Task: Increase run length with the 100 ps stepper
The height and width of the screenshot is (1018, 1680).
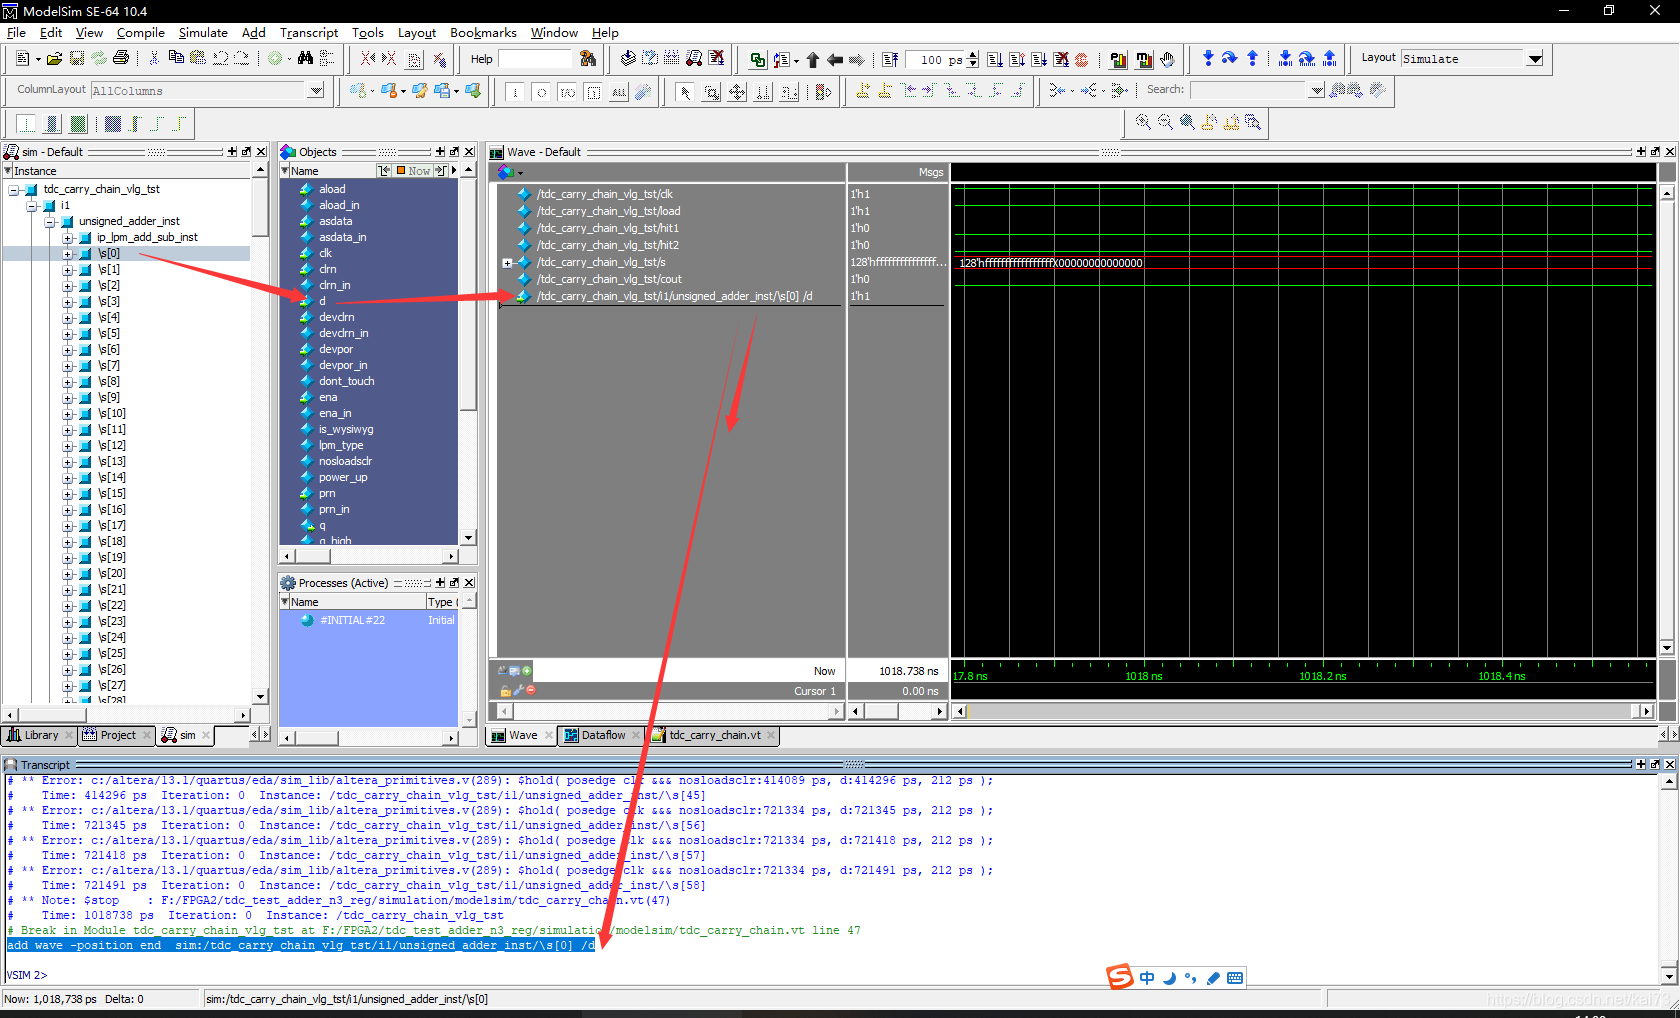Action: (972, 59)
